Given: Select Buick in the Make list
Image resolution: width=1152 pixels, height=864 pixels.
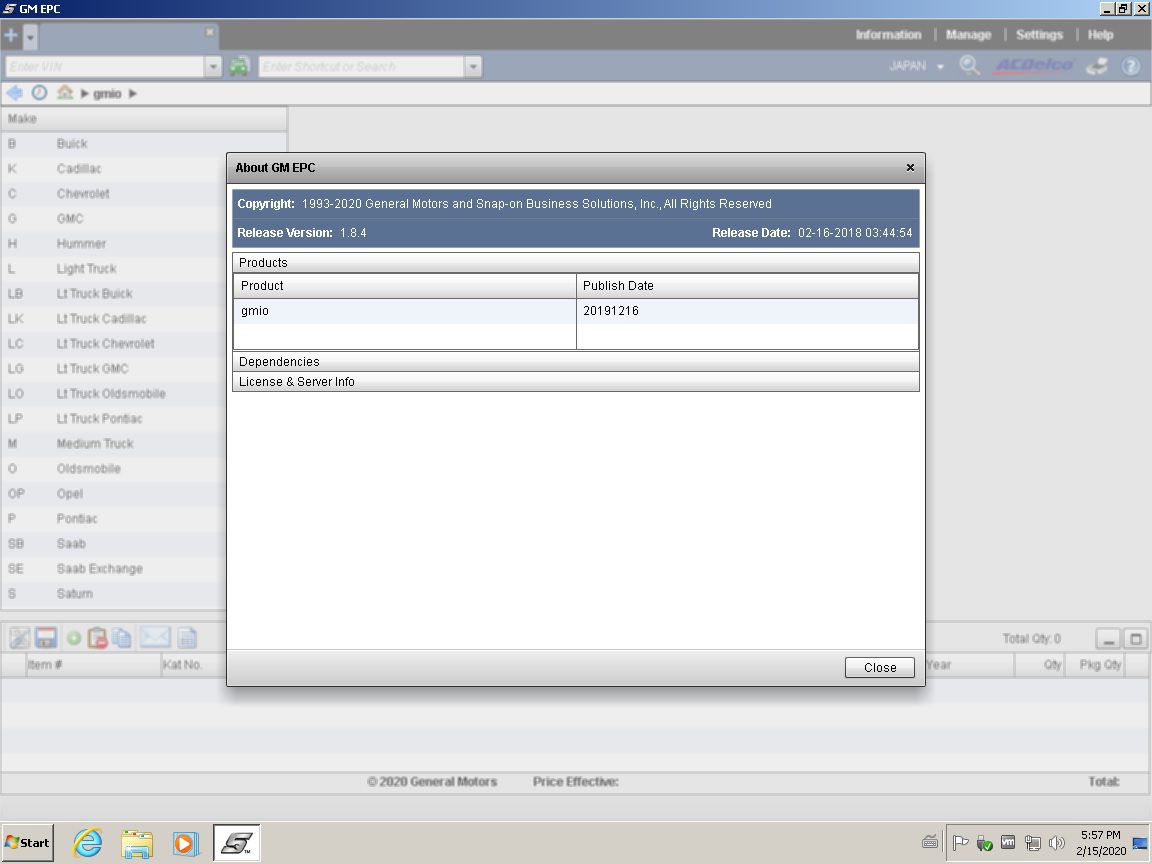Looking at the screenshot, I should 144,144.
